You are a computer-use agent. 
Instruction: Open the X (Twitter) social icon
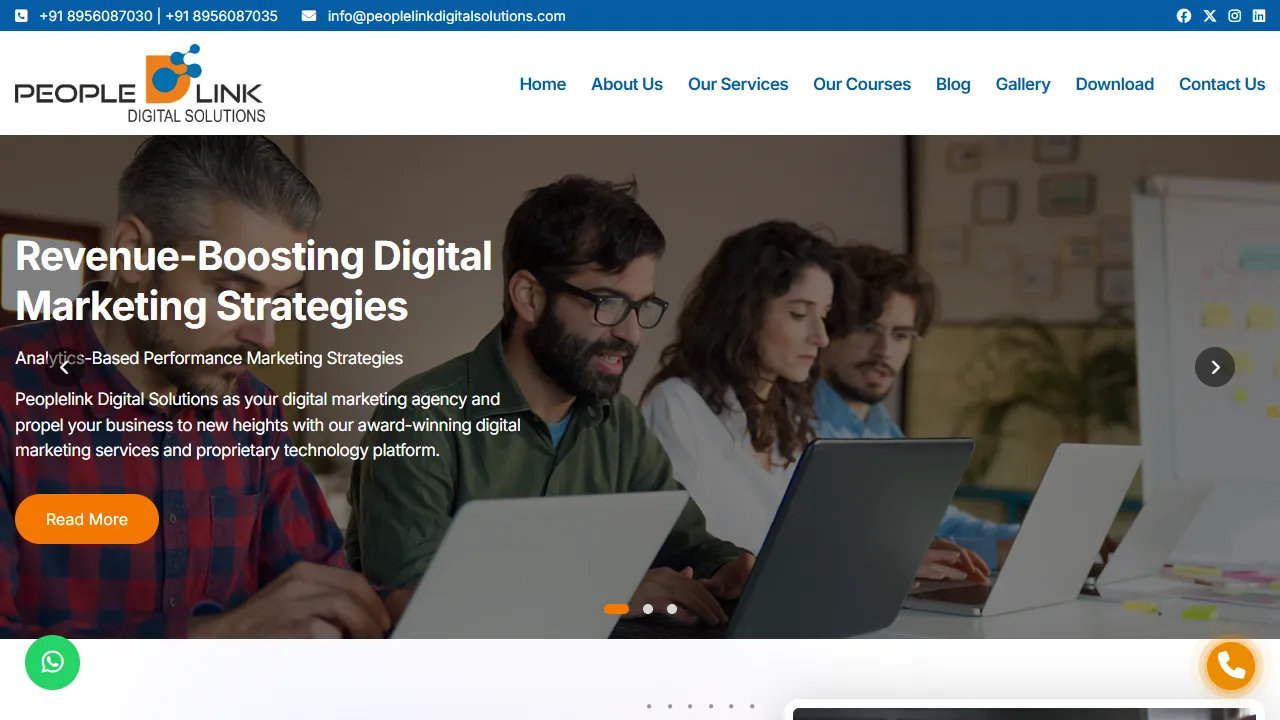click(x=1209, y=15)
